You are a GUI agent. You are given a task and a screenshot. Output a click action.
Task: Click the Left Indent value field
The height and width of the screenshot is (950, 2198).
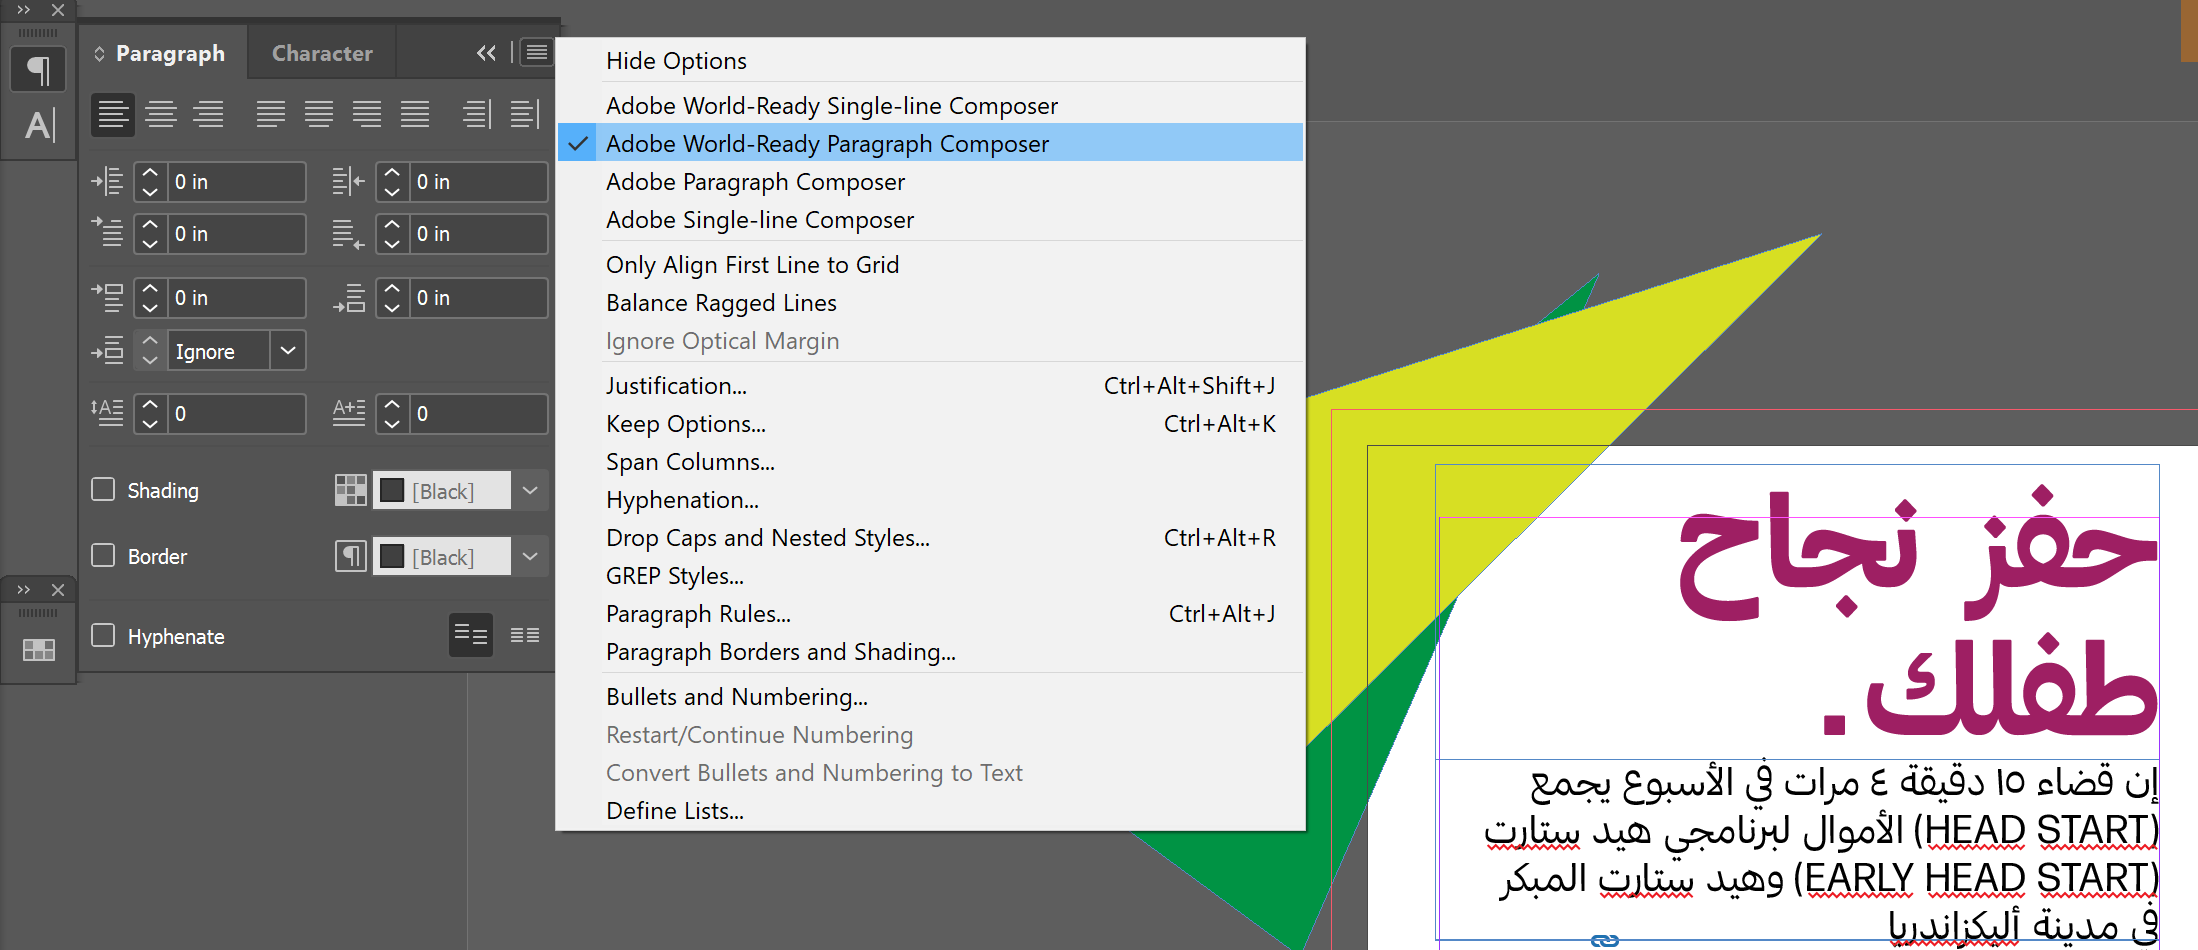[237, 181]
